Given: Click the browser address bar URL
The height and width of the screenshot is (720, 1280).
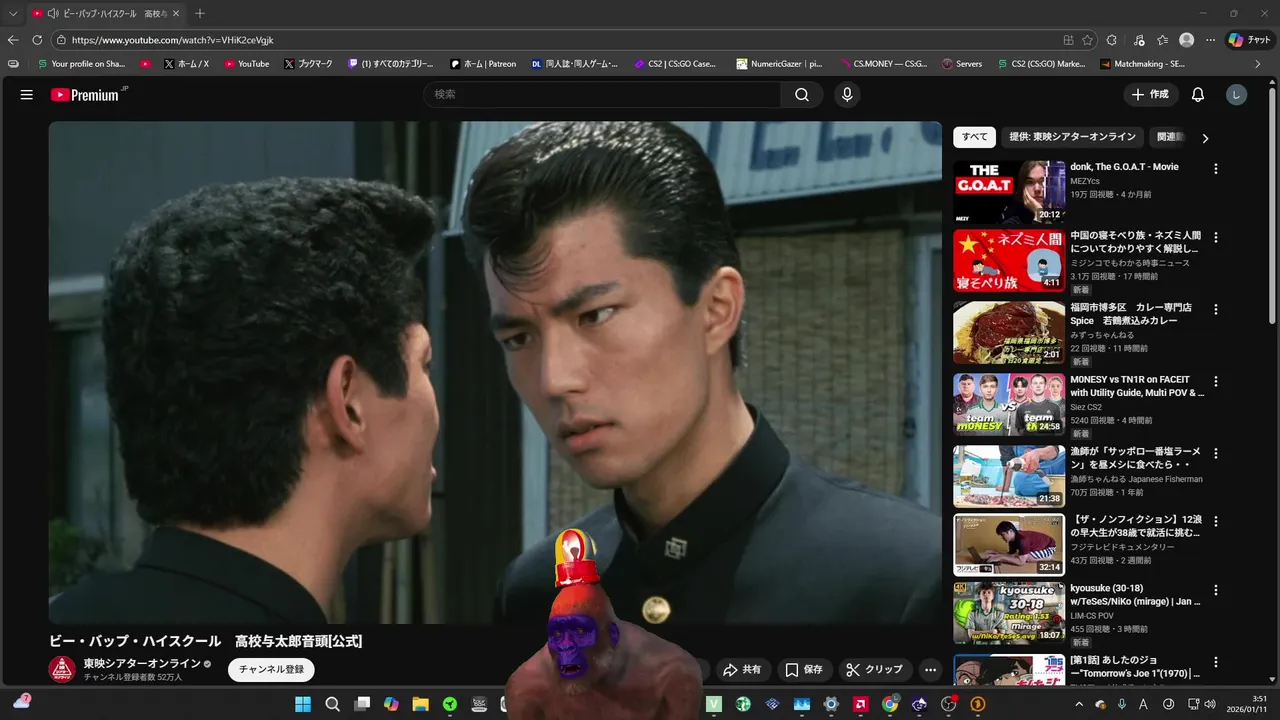Looking at the screenshot, I should tap(172, 40).
